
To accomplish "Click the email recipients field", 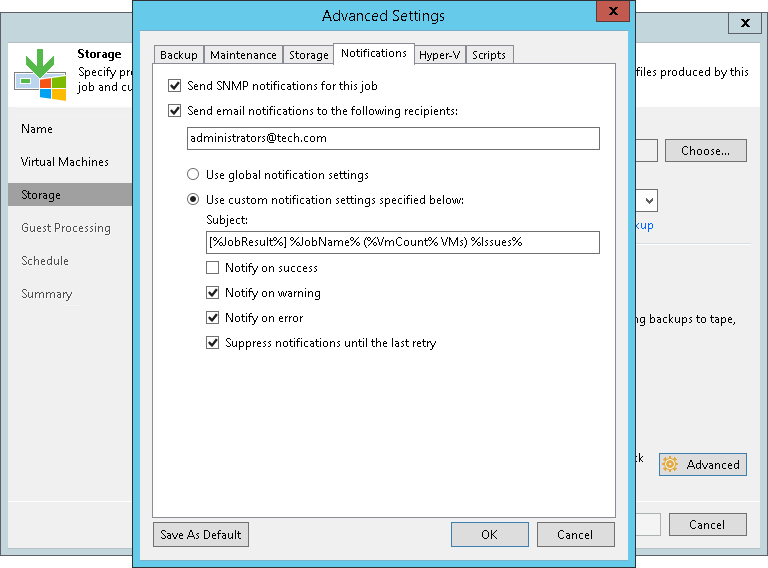I will click(393, 139).
